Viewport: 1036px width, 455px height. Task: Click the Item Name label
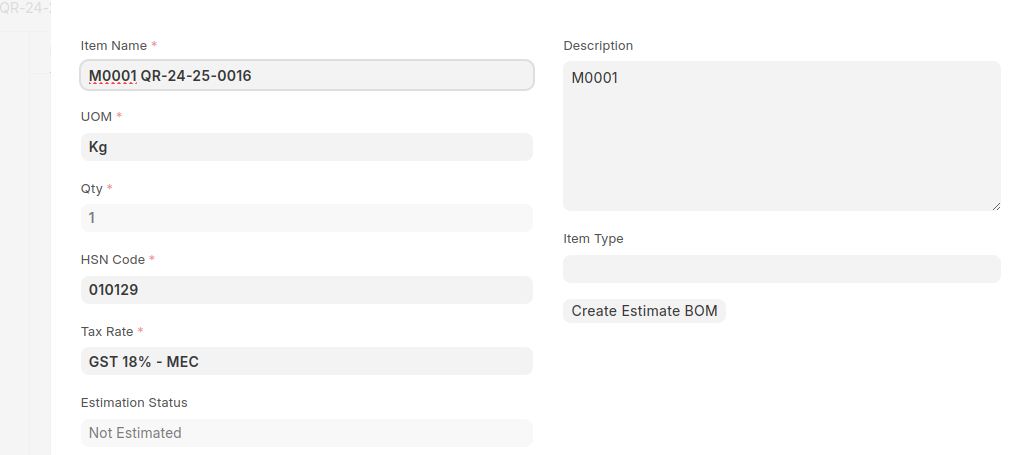(114, 46)
